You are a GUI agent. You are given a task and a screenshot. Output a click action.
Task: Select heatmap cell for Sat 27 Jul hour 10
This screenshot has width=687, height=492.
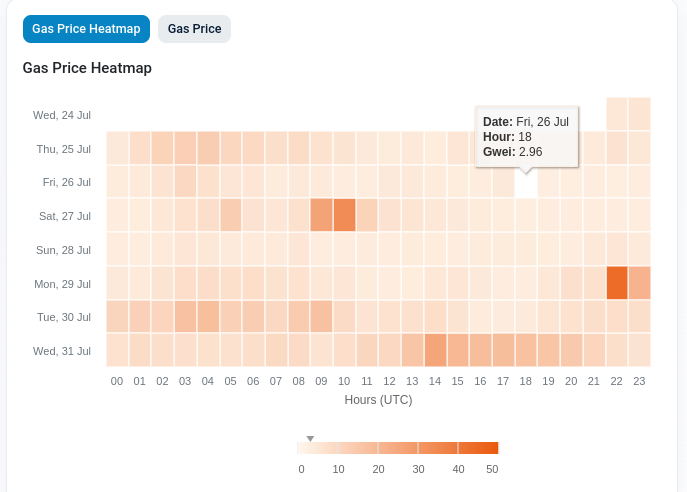344,215
